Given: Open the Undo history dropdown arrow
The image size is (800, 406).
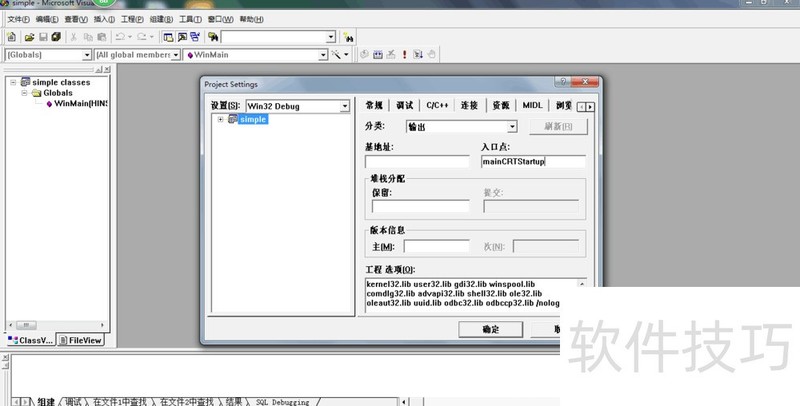Looking at the screenshot, I should [130, 37].
